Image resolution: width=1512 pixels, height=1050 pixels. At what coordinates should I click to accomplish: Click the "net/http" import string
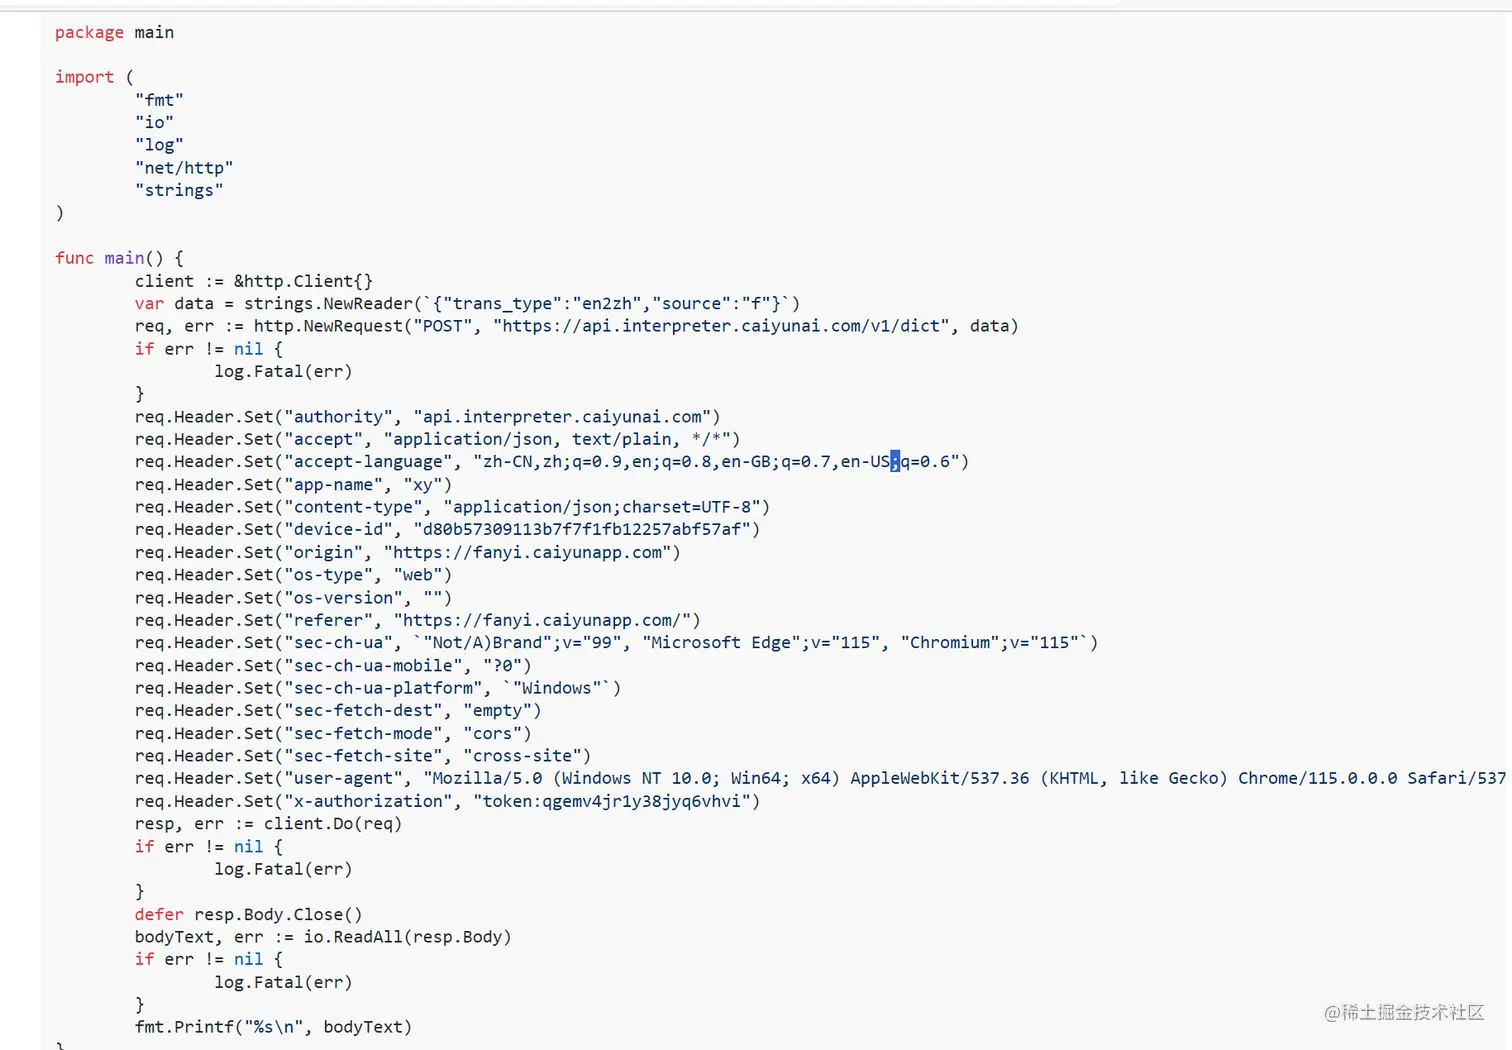(x=183, y=168)
